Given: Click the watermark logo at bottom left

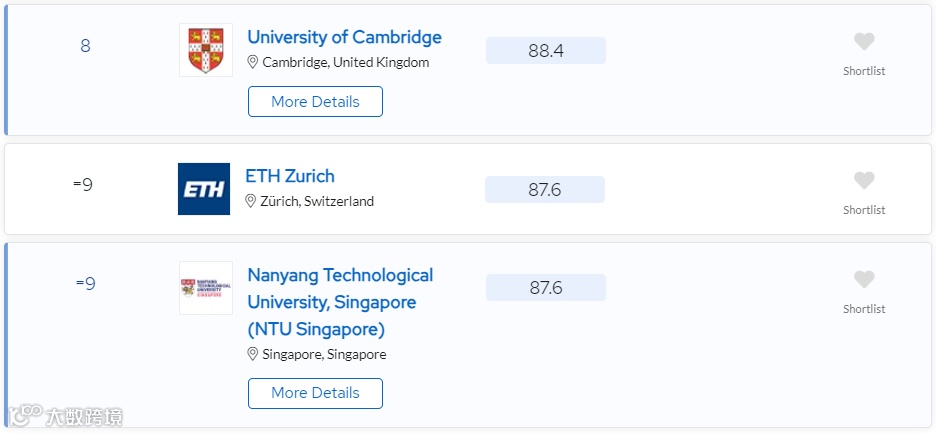Looking at the screenshot, I should (x=66, y=415).
